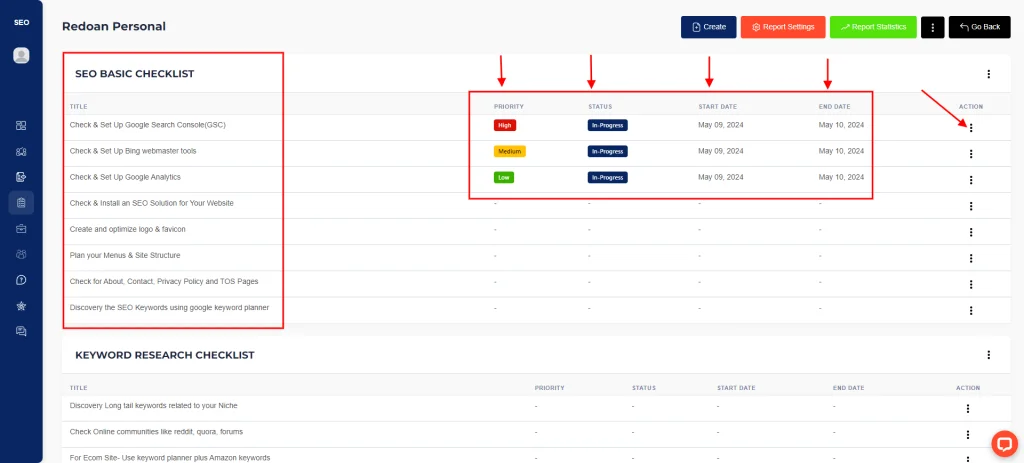Viewport: 1024px width, 463px height.
Task: Open the black three-dot menu beside Report Statistics
Action: (932, 27)
